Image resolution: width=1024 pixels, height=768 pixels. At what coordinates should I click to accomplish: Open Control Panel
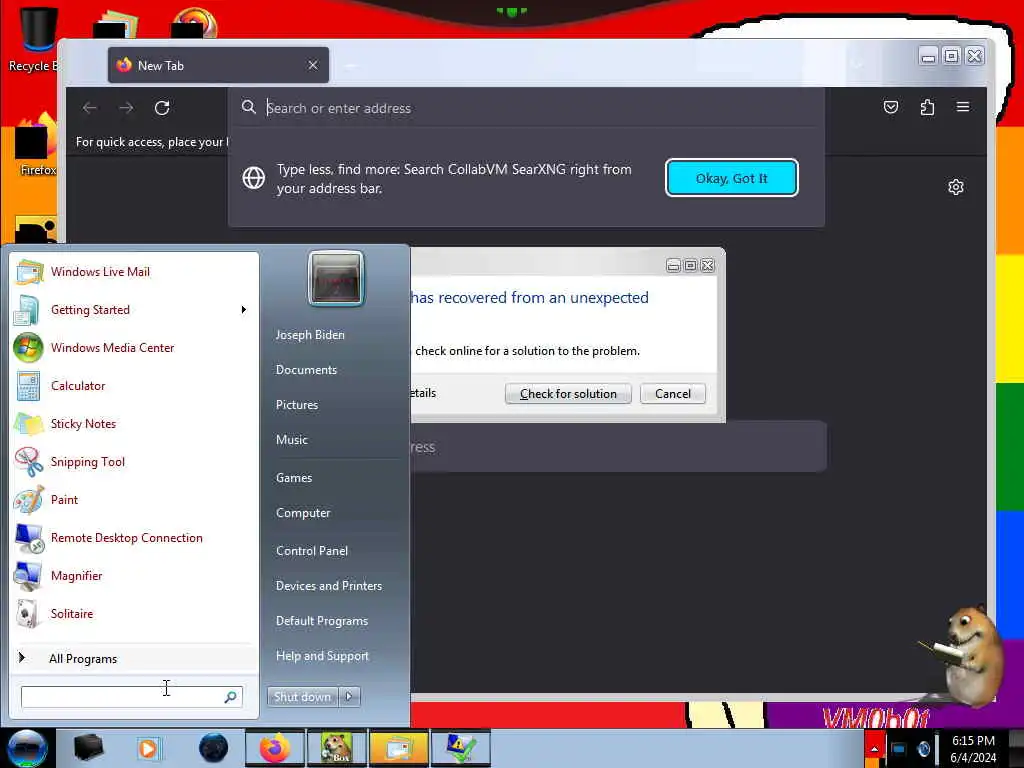pos(312,551)
